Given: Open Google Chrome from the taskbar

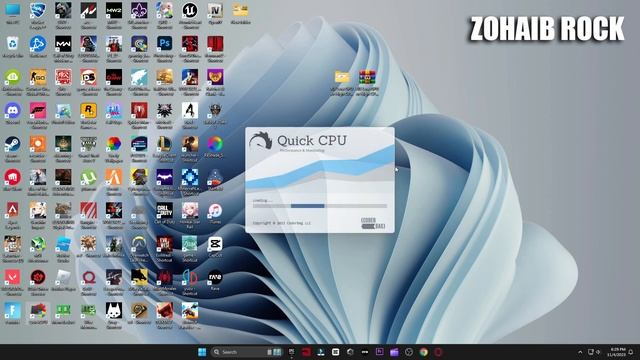Looking at the screenshot, I should pos(424,352).
